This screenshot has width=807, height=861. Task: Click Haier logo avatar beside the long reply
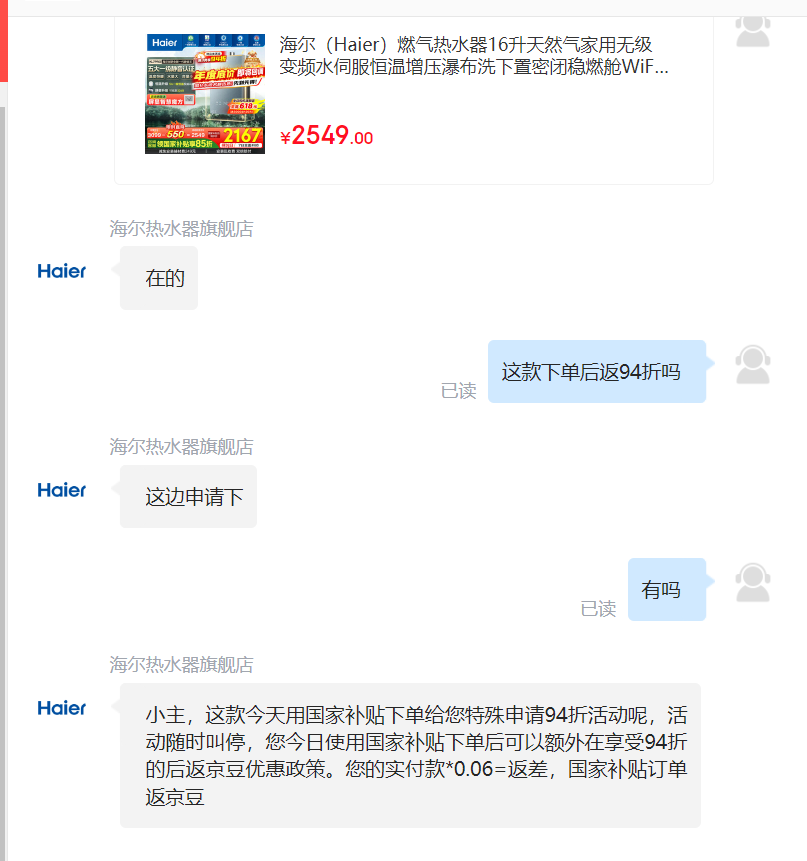tap(61, 708)
